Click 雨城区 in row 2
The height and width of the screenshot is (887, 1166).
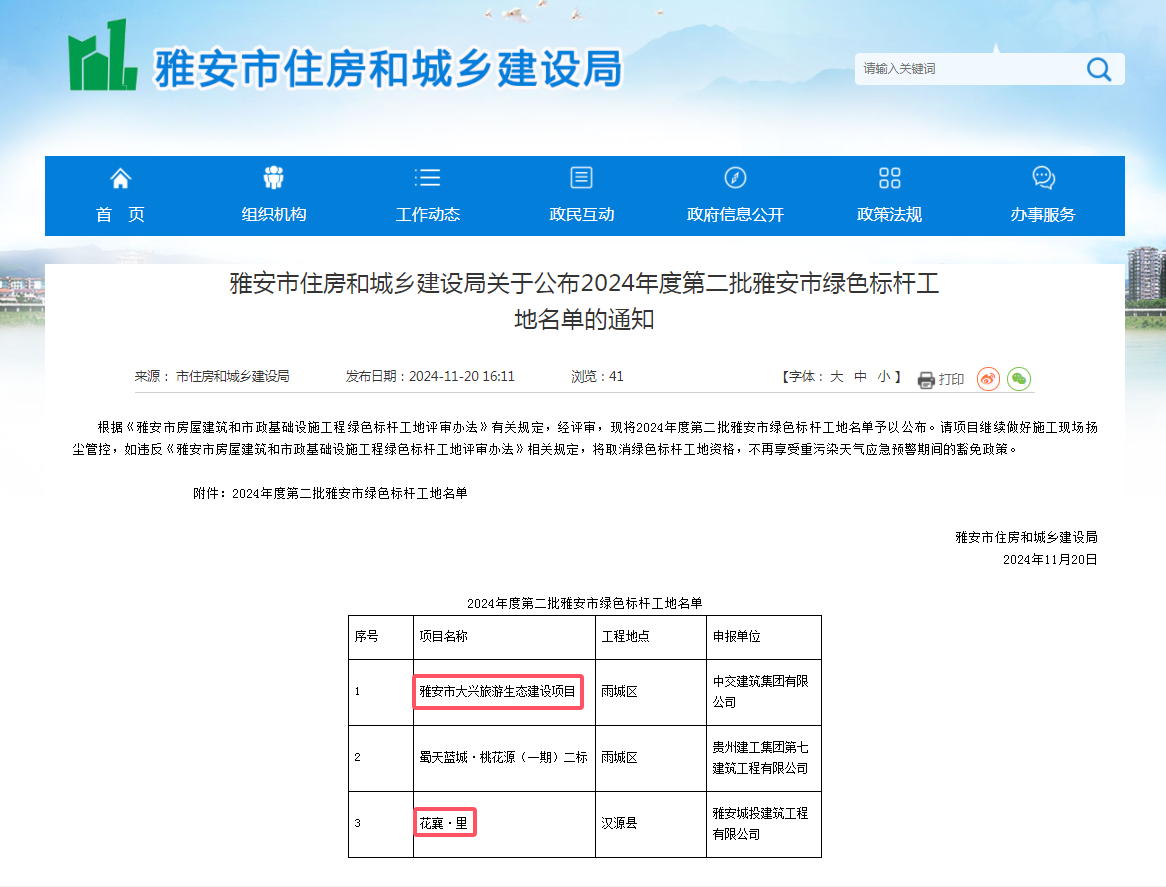(x=619, y=758)
